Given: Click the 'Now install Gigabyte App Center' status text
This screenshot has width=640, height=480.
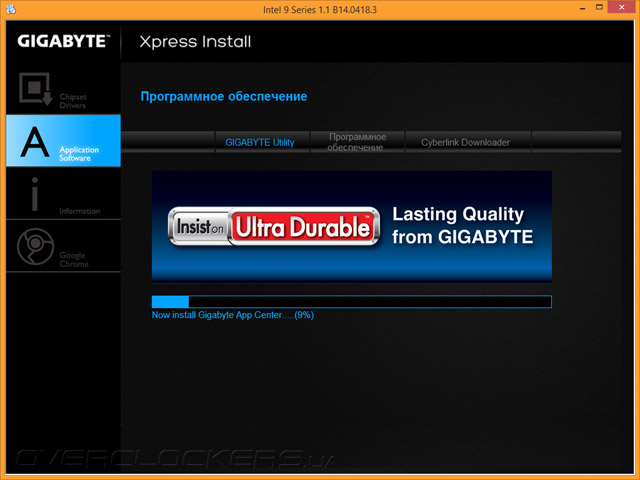Looking at the screenshot, I should (233, 315).
